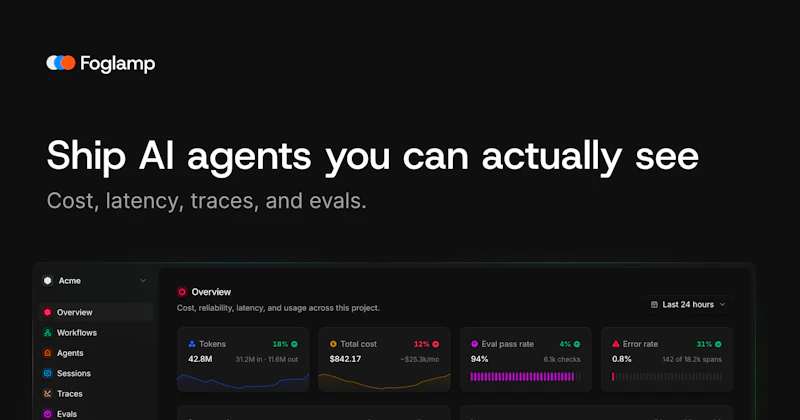Open Sessions in the sidebar
This screenshot has width=800, height=420.
[96, 374]
